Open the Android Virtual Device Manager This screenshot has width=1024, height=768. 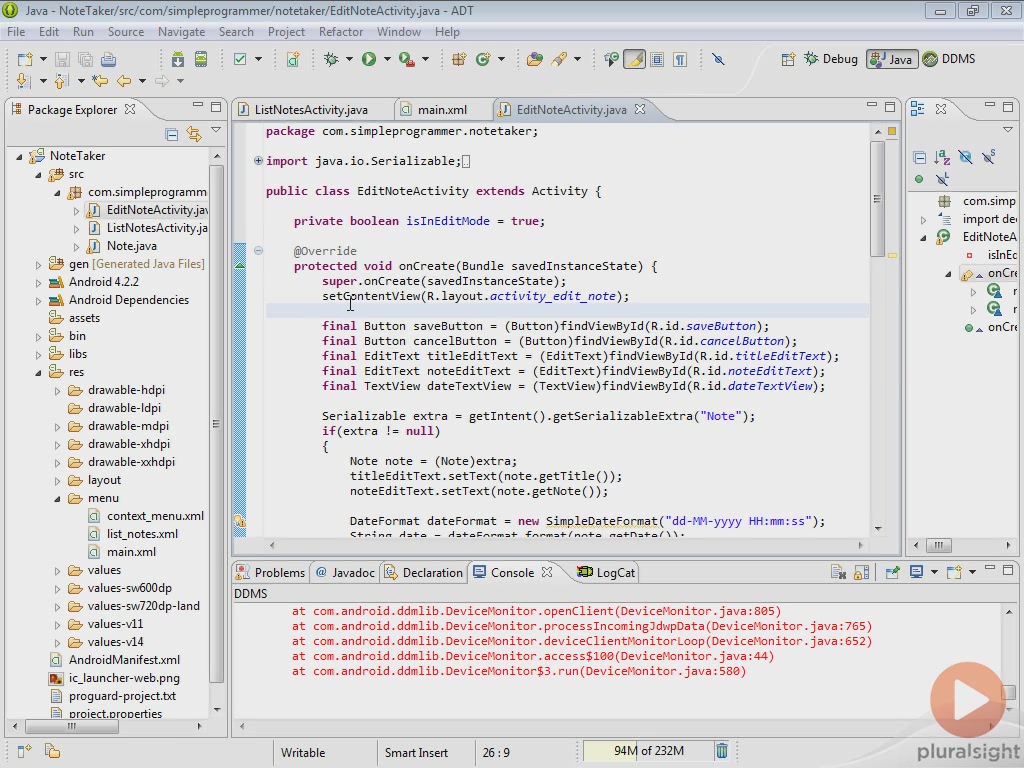click(x=201, y=59)
